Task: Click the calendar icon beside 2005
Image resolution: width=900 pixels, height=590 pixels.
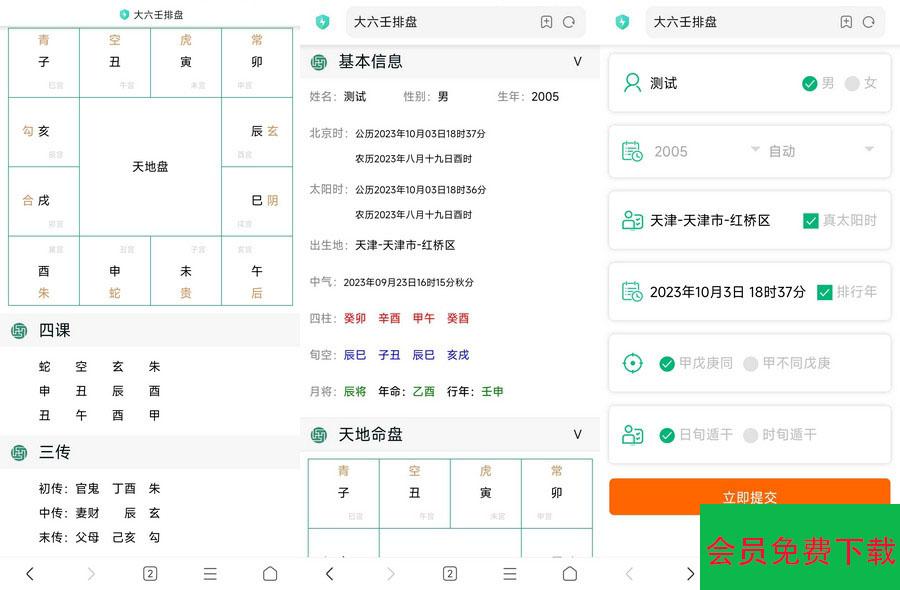Action: (x=633, y=152)
